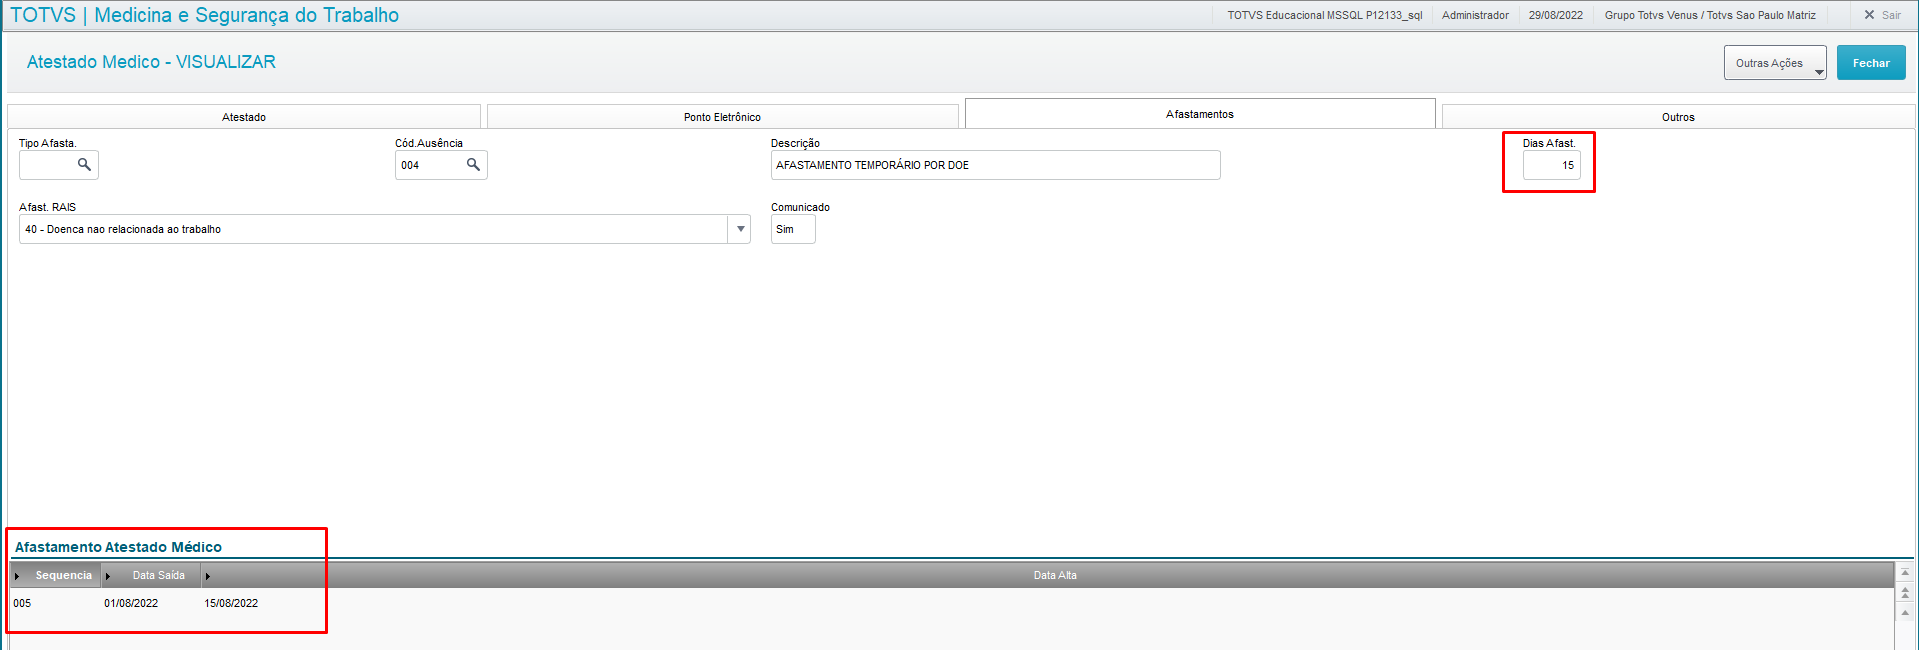Click the Afastamento Atestado Médico section title
1919x650 pixels.
point(118,547)
